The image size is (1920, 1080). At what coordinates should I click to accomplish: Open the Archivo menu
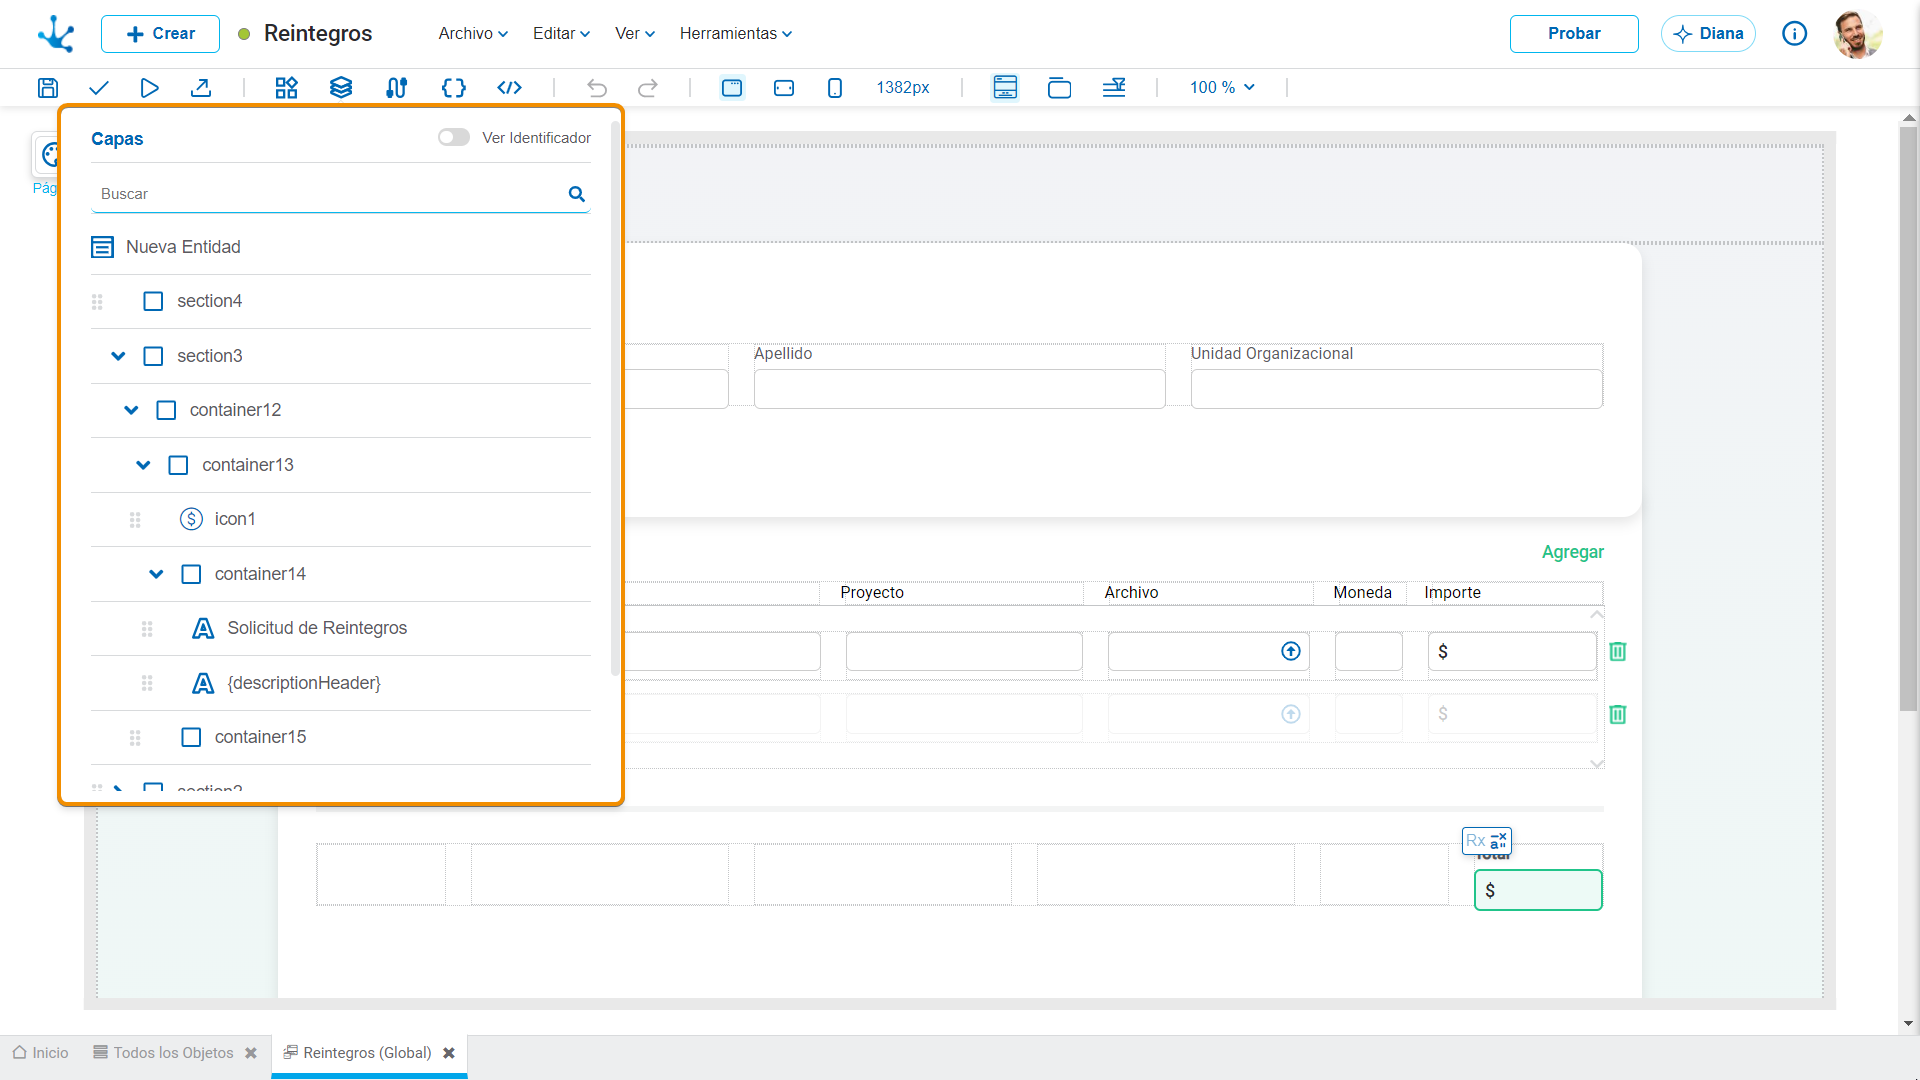473,33
